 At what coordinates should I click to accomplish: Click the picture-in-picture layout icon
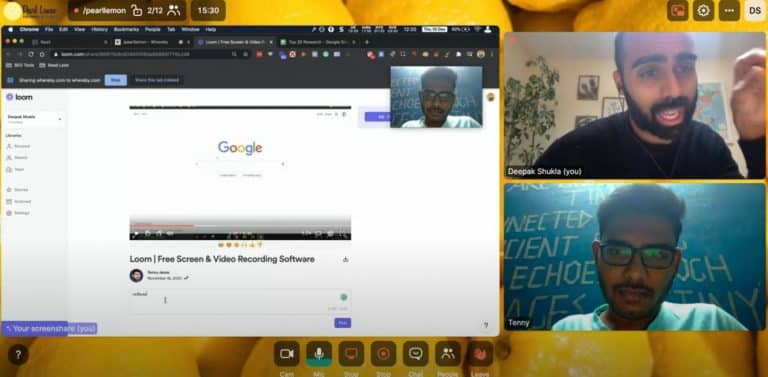click(x=677, y=11)
